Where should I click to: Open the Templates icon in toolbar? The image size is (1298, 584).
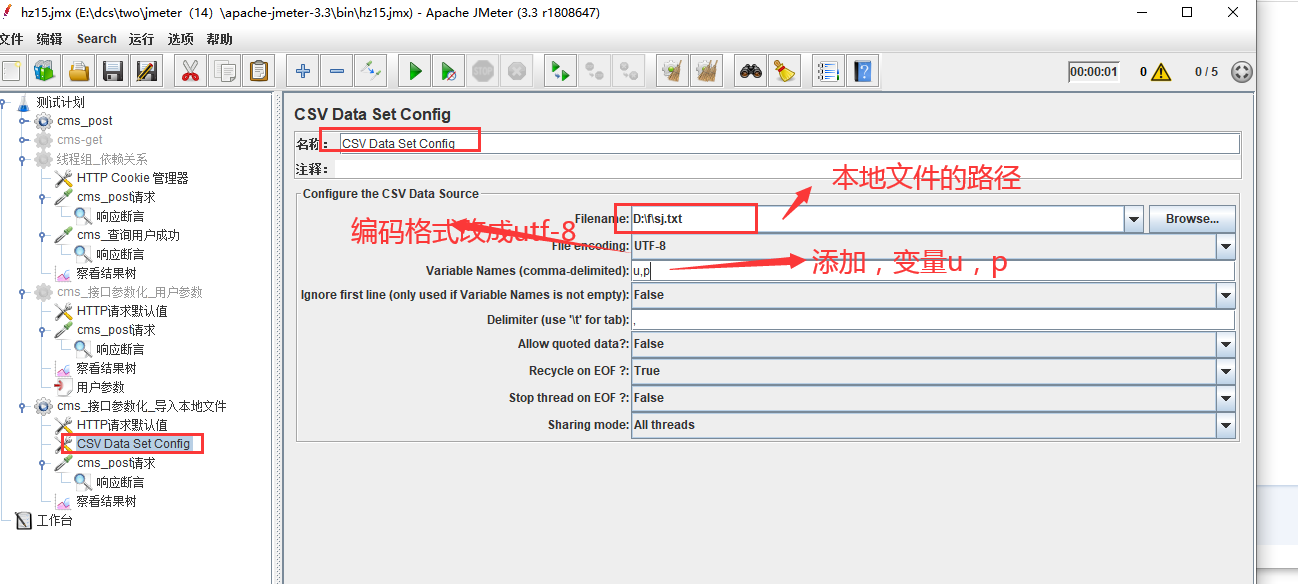point(44,71)
